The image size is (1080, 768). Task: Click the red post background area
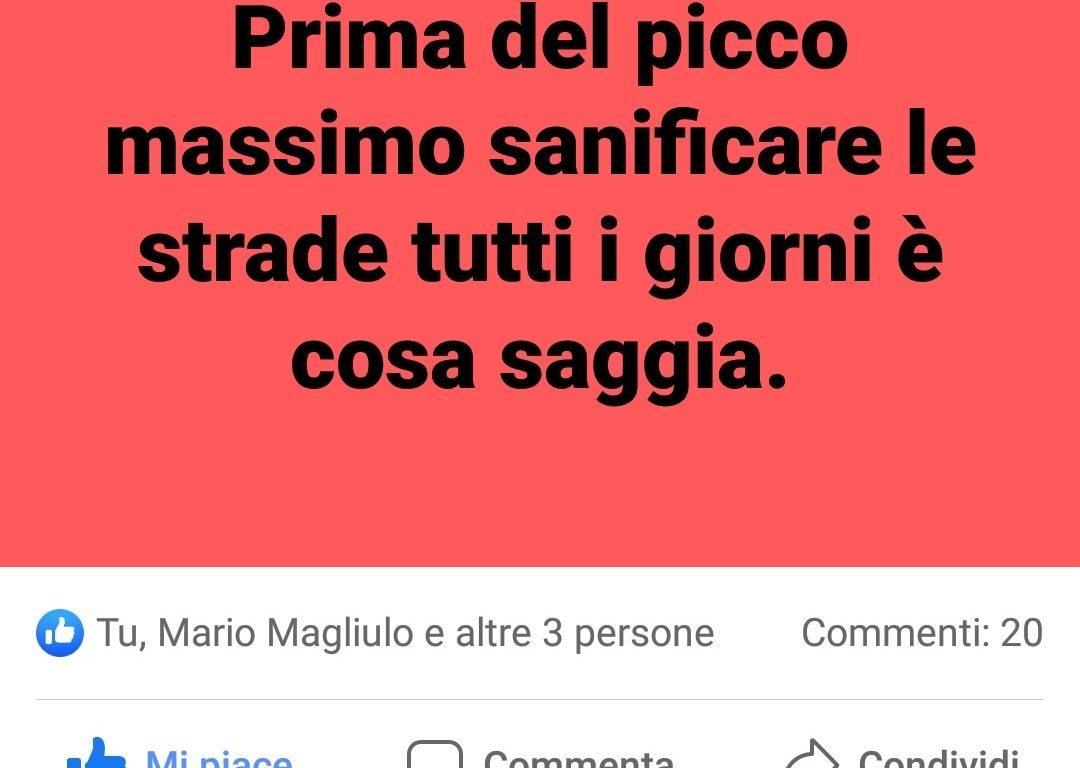(x=540, y=283)
